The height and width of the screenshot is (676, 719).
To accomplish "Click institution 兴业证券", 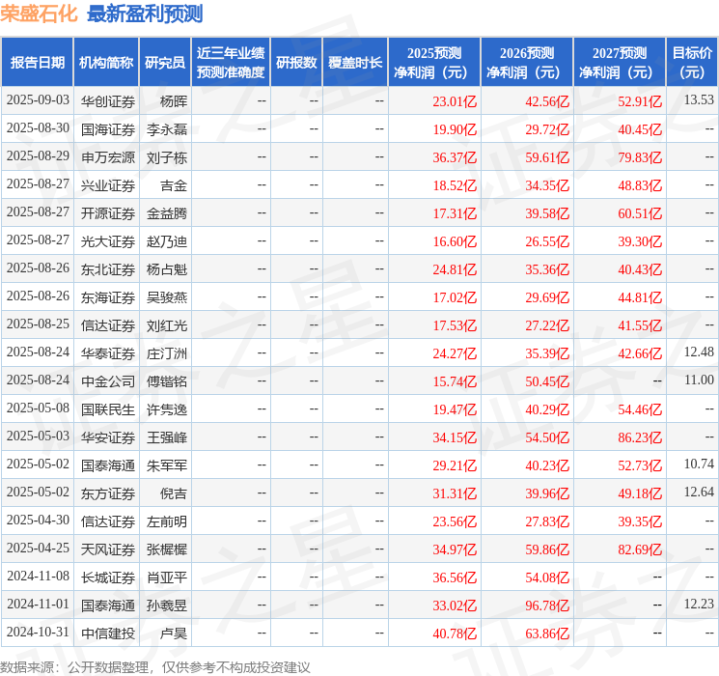I will coord(108,185).
